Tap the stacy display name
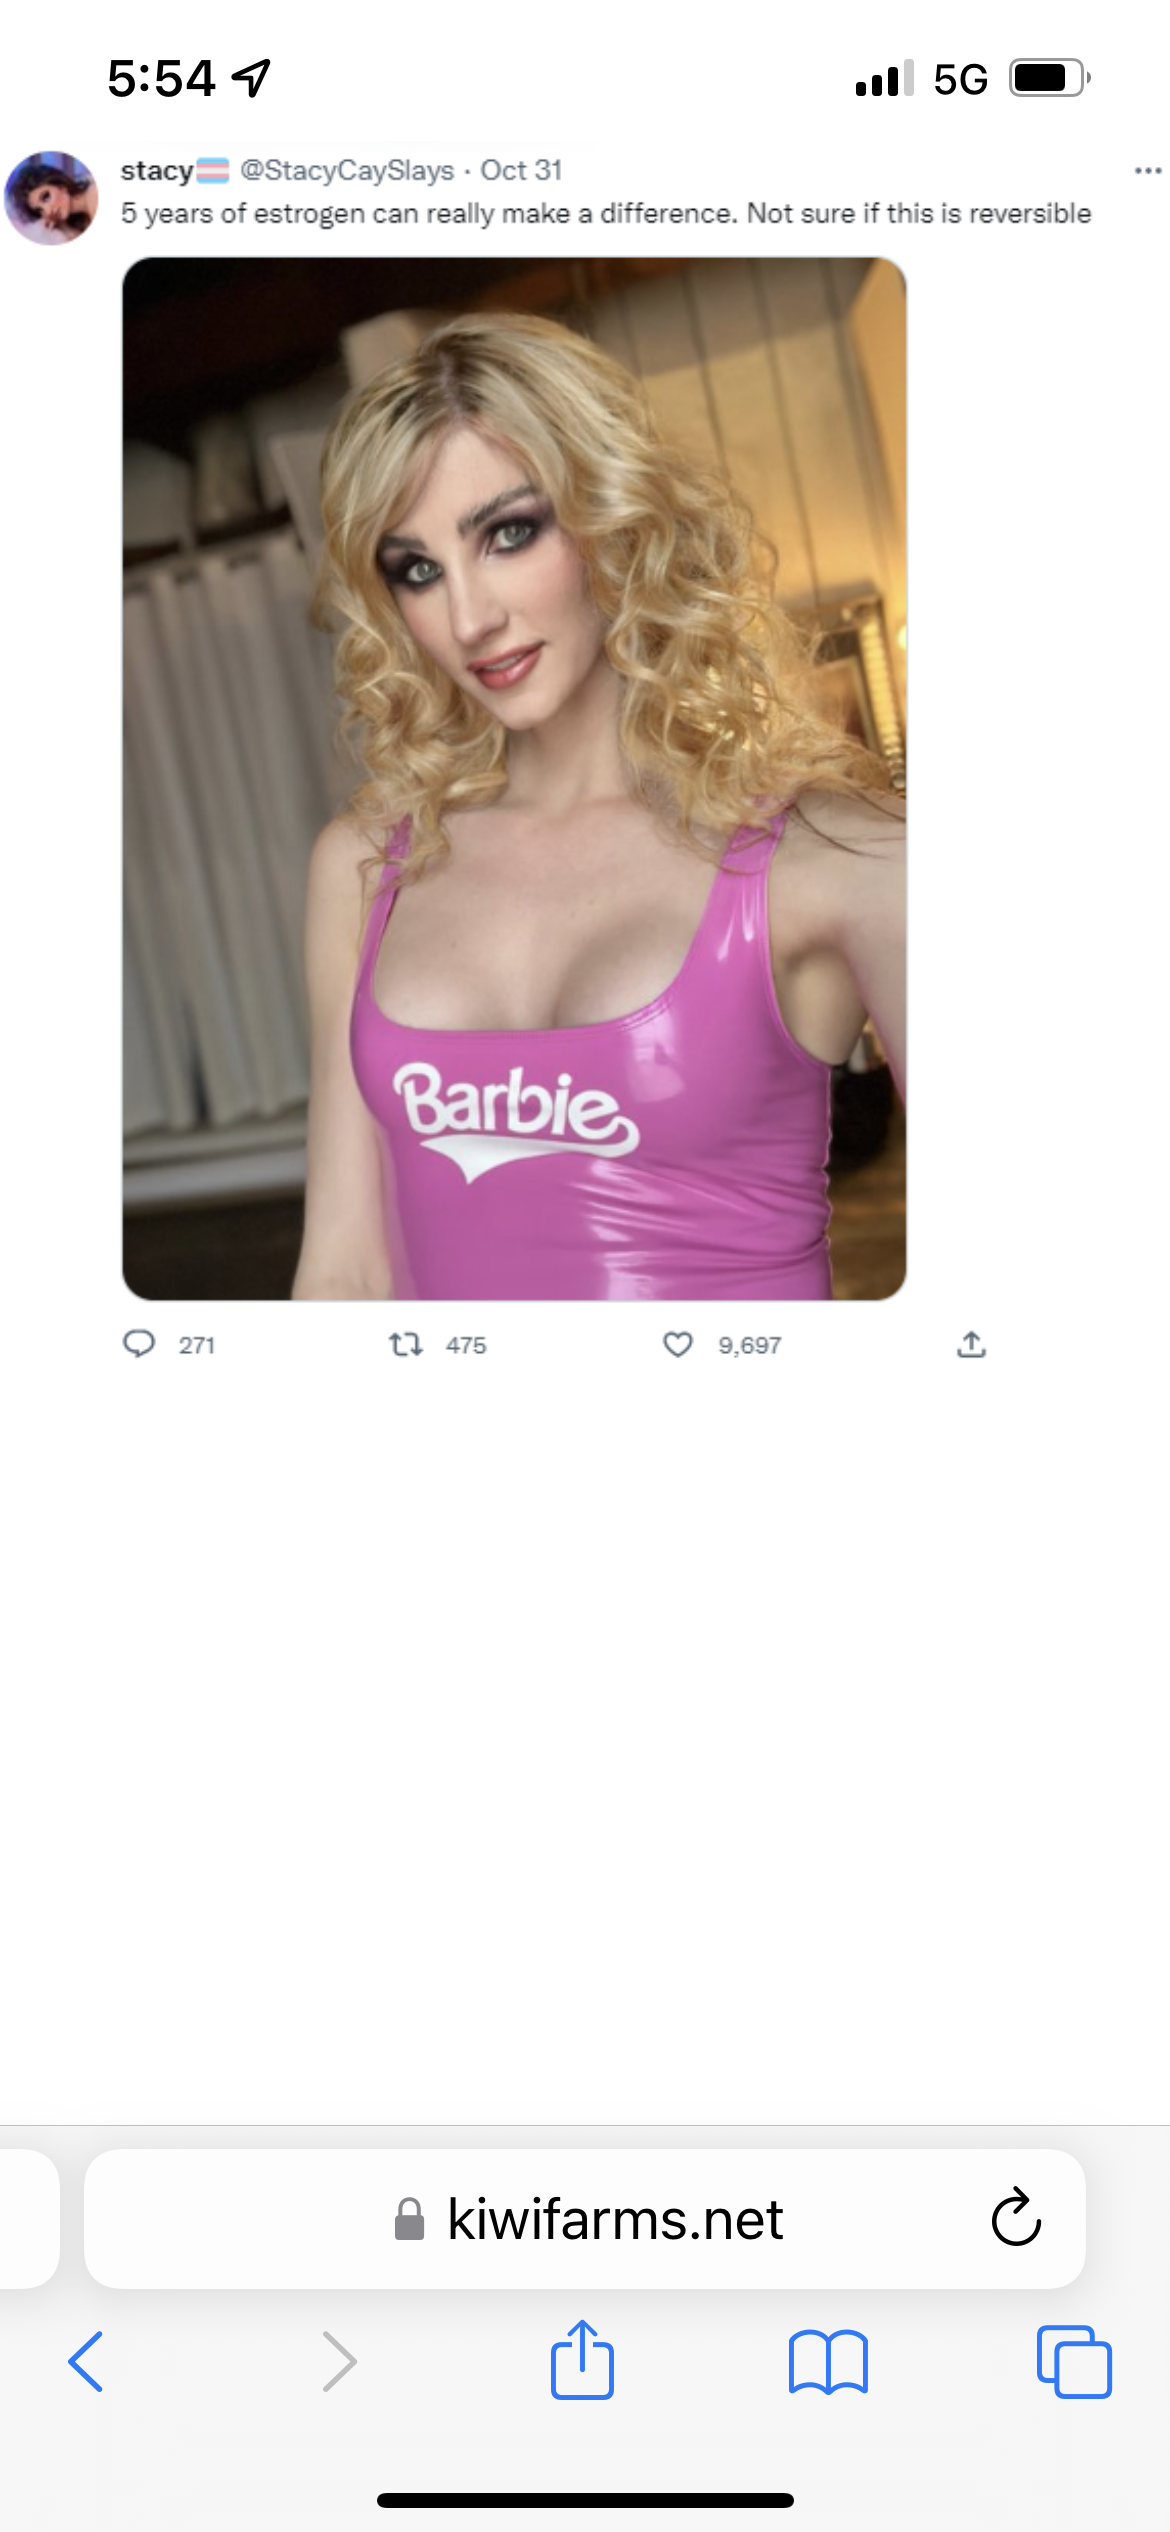The height and width of the screenshot is (2532, 1170). point(157,171)
